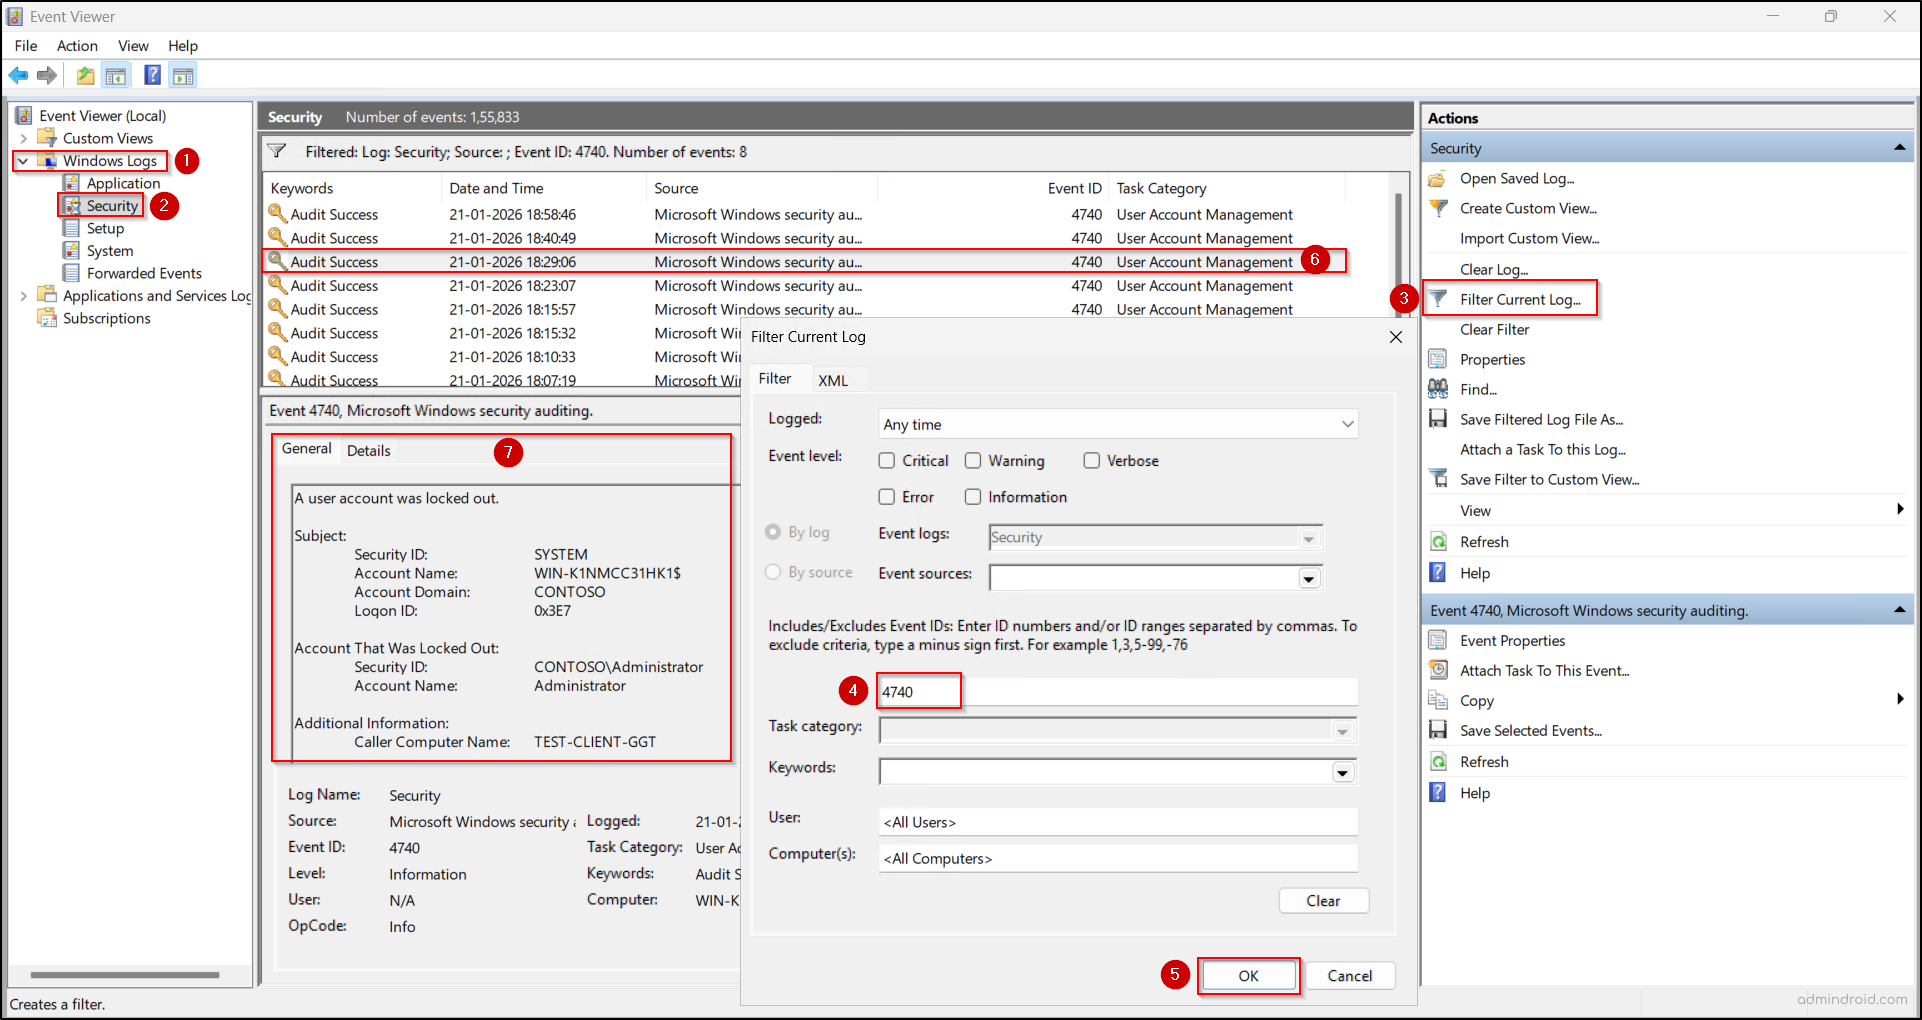The image size is (1922, 1020).
Task: Open Event Properties from the Actions pane
Action: (x=1511, y=640)
